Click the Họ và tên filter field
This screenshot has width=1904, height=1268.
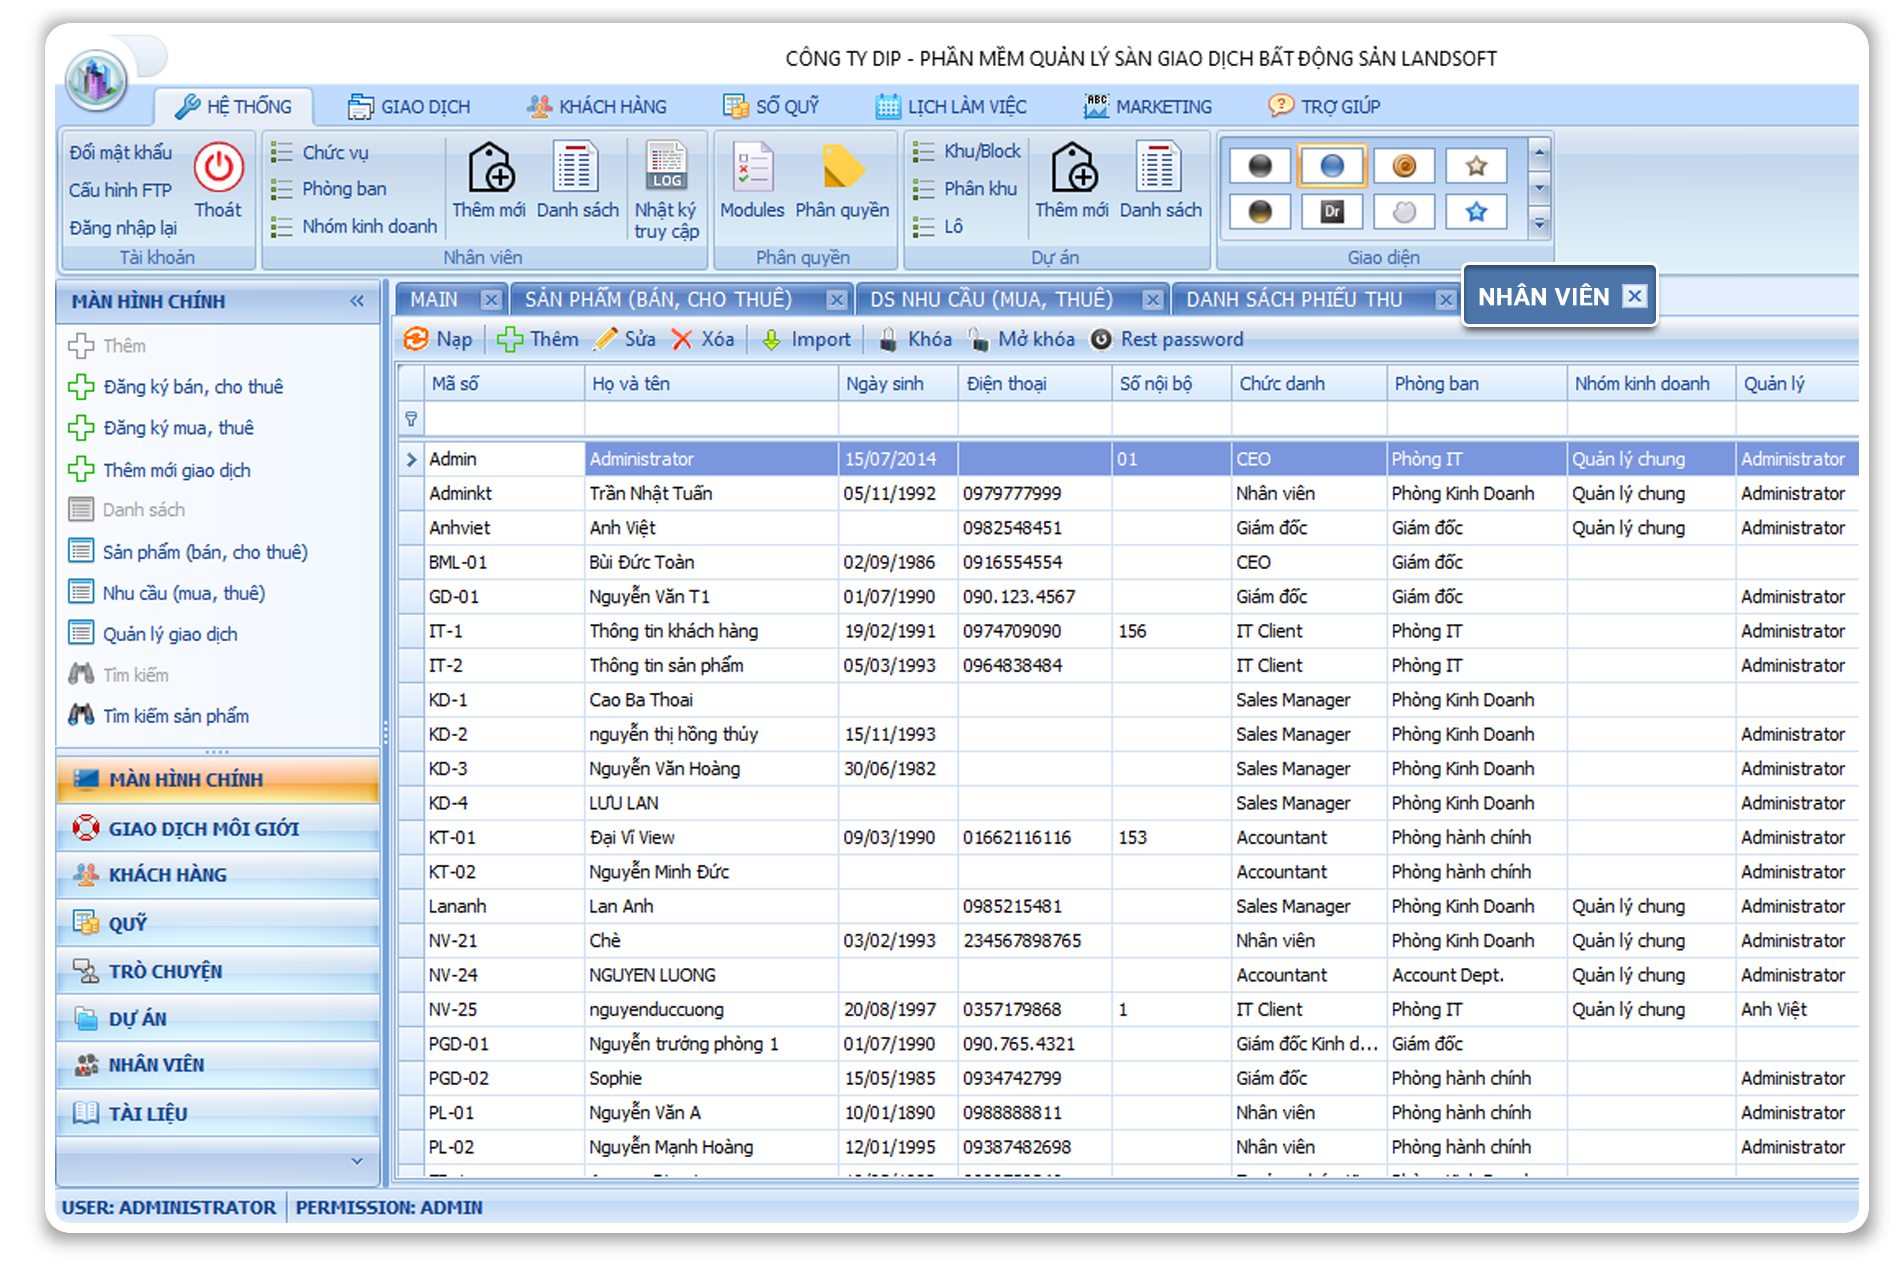pos(710,420)
